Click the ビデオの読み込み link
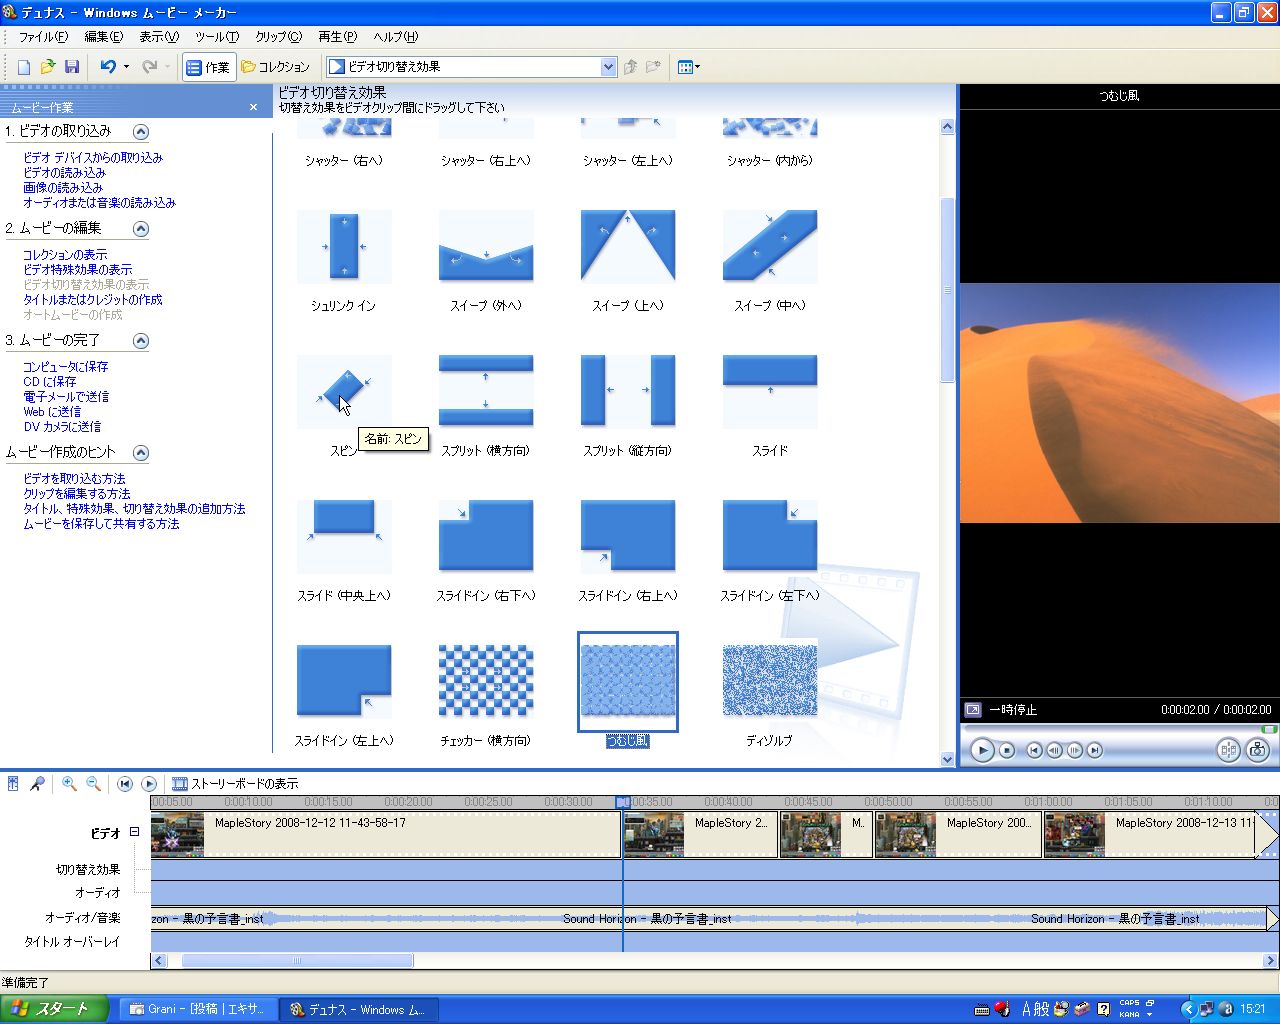The height and width of the screenshot is (1024, 1280). (64, 172)
